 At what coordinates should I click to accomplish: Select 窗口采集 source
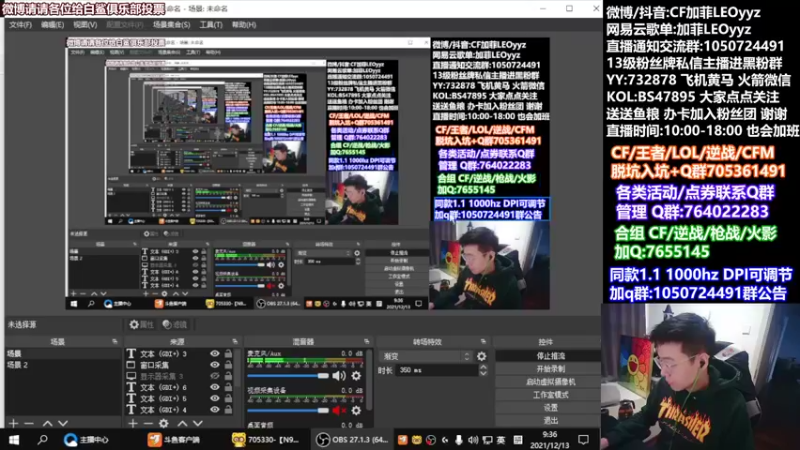(154, 365)
